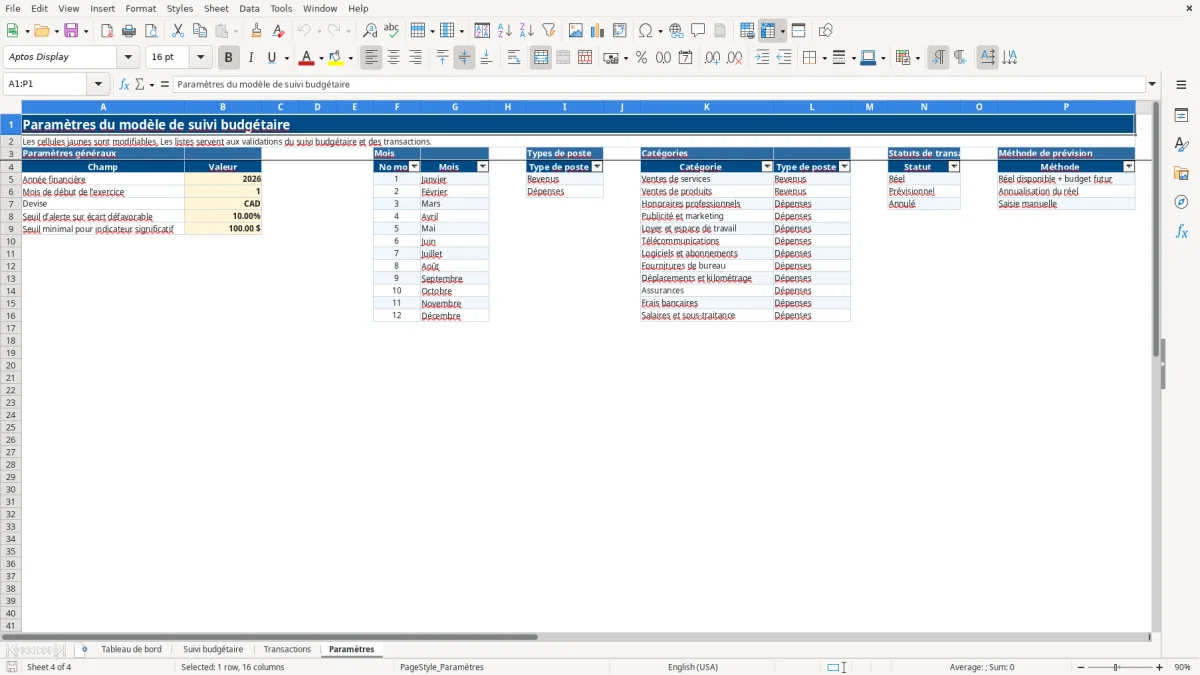Apply the yellow background color swatch
Screen dimensions: 1200x675
coord(335,58)
